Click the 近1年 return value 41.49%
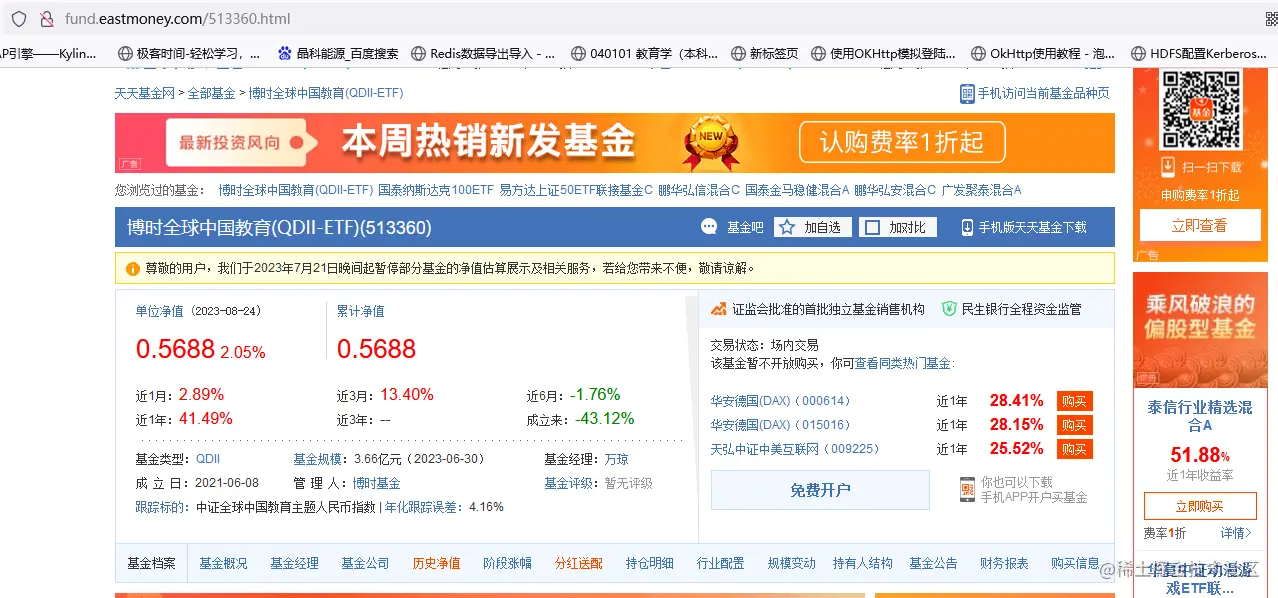The image size is (1278, 598). point(206,418)
